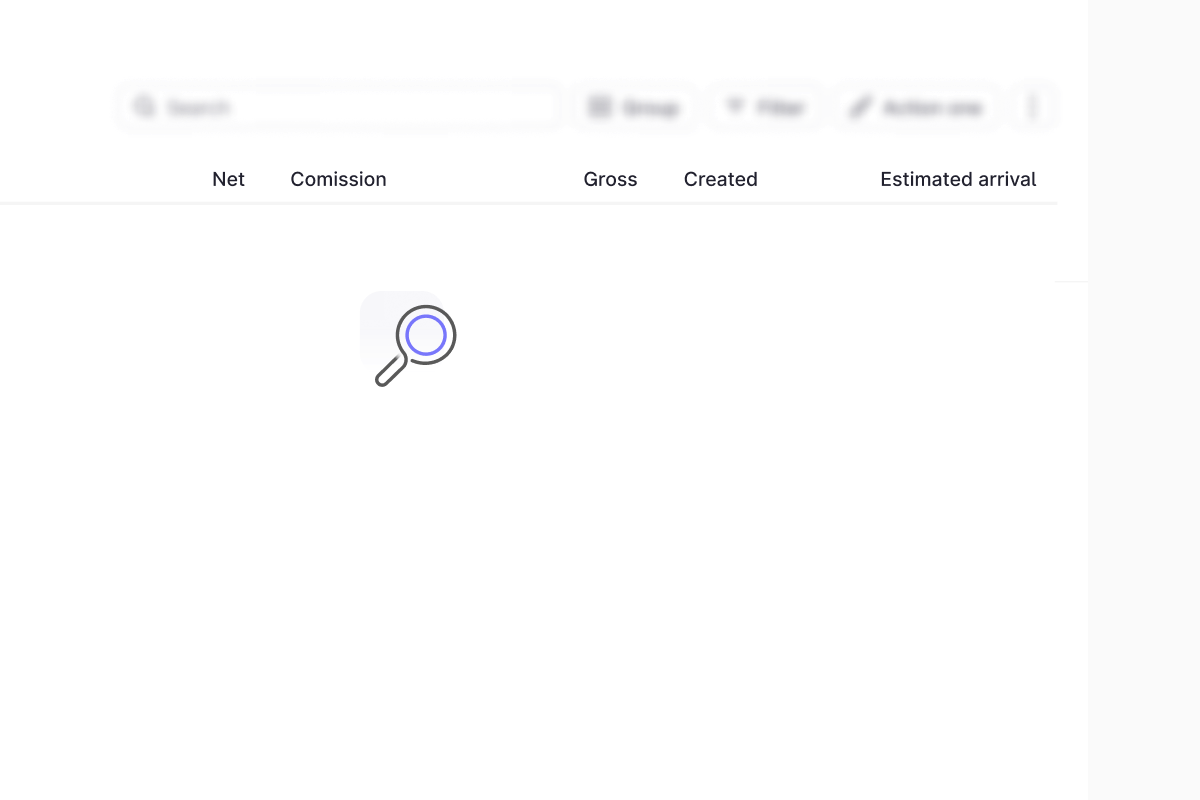This screenshot has height=800, width=1200.
Task: Sort by the Estimated arrival column
Action: (958, 179)
